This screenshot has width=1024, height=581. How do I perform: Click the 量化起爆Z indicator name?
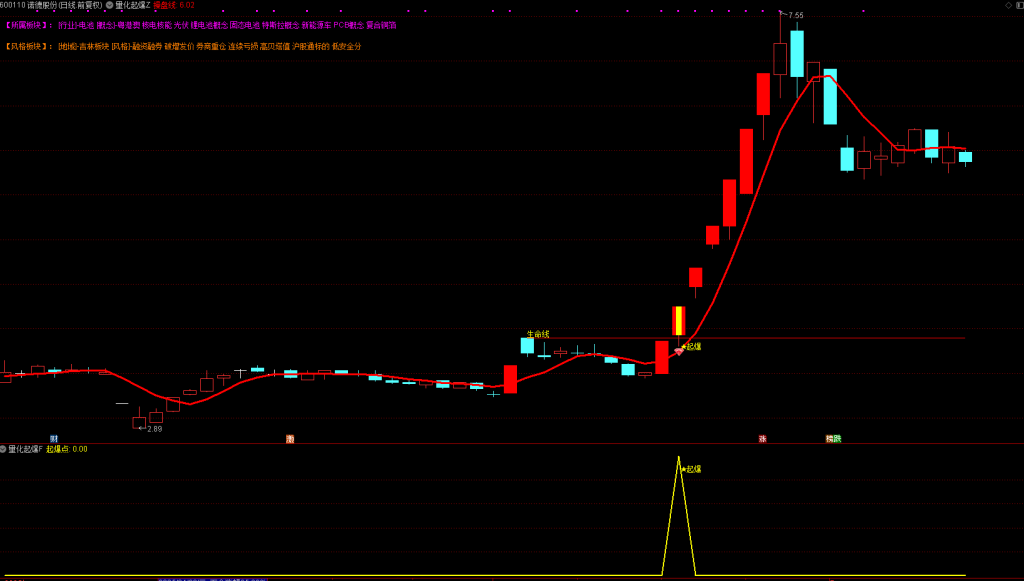coord(132,5)
